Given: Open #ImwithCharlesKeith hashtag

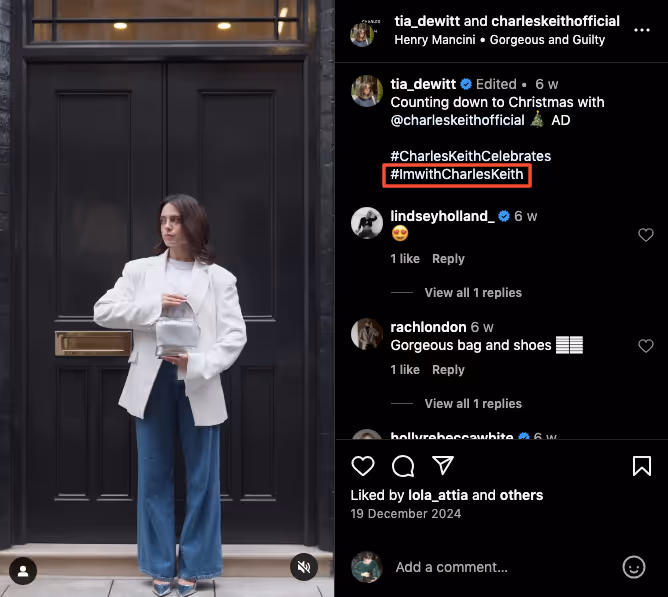Looking at the screenshot, I should pos(457,174).
